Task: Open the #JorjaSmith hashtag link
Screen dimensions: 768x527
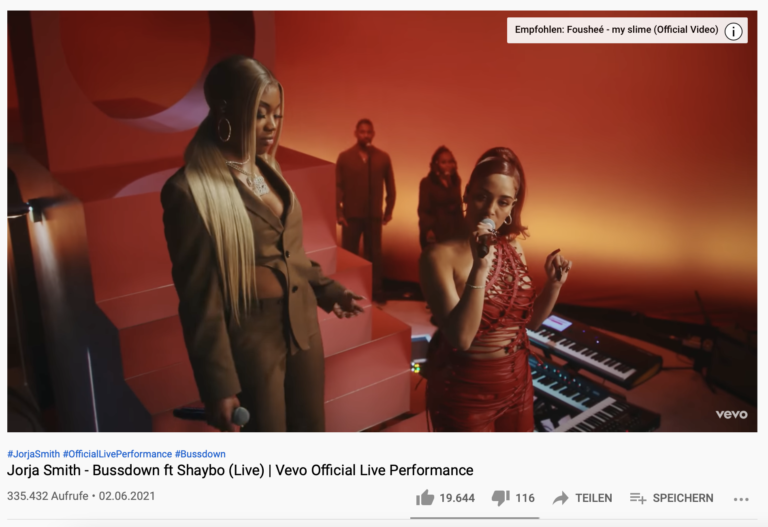Action: [x=33, y=454]
